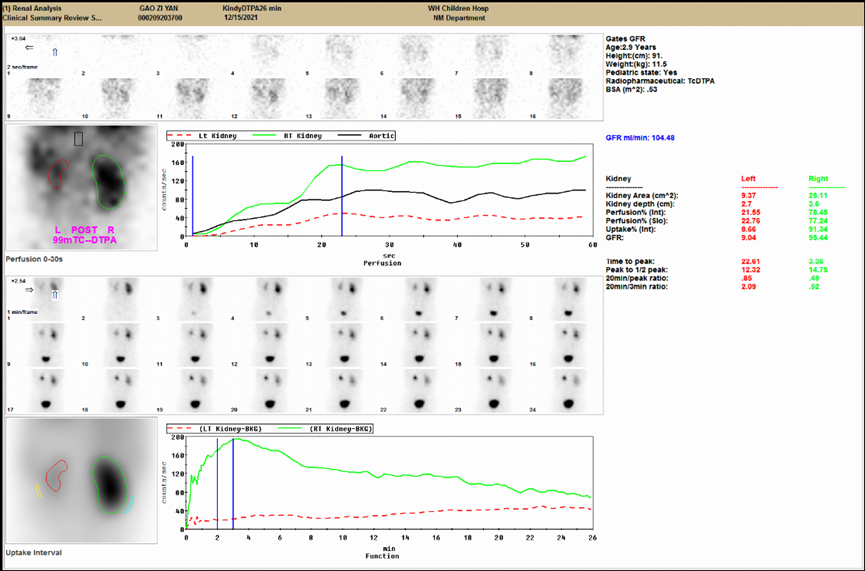Screen dimensions: 865x571
Task: Click the 'WH Children Hosp' header text
Action: point(458,9)
